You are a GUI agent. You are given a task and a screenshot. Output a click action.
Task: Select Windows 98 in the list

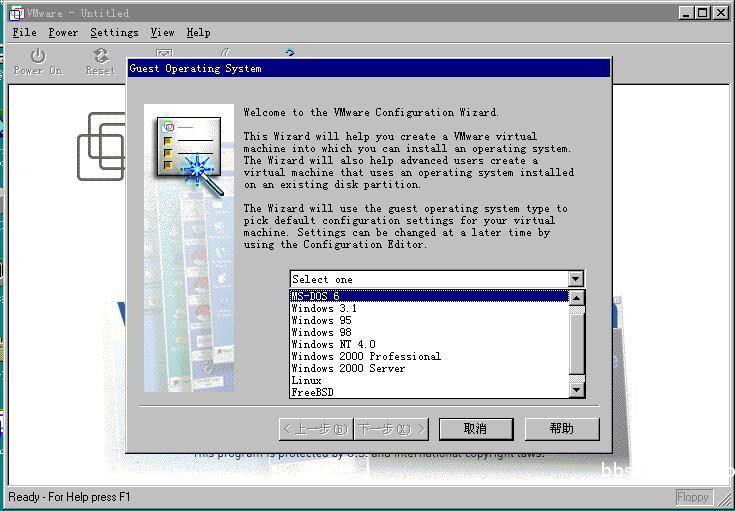coord(429,332)
